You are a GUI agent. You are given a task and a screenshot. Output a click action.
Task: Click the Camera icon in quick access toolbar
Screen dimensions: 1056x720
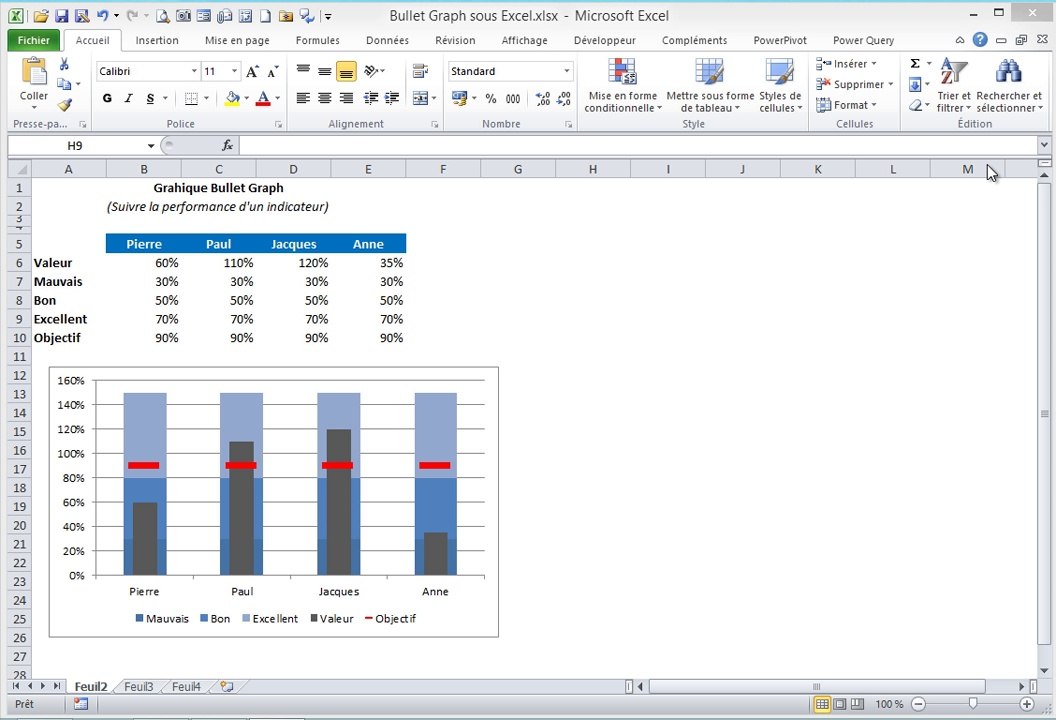pos(183,16)
